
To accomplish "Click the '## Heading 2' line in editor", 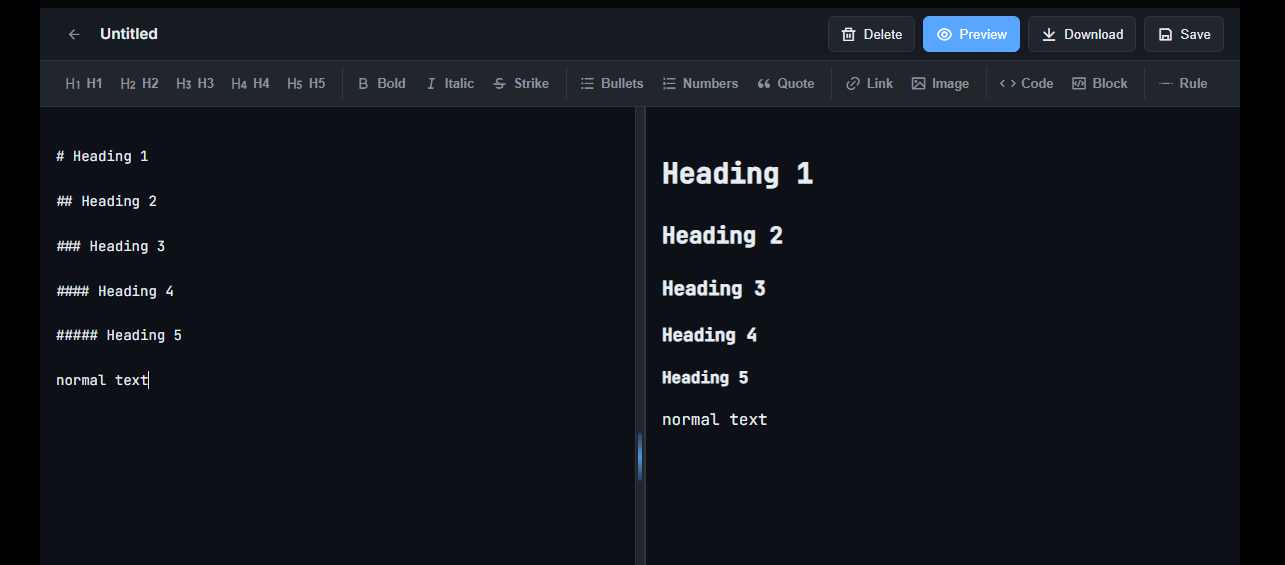I will coord(106,201).
